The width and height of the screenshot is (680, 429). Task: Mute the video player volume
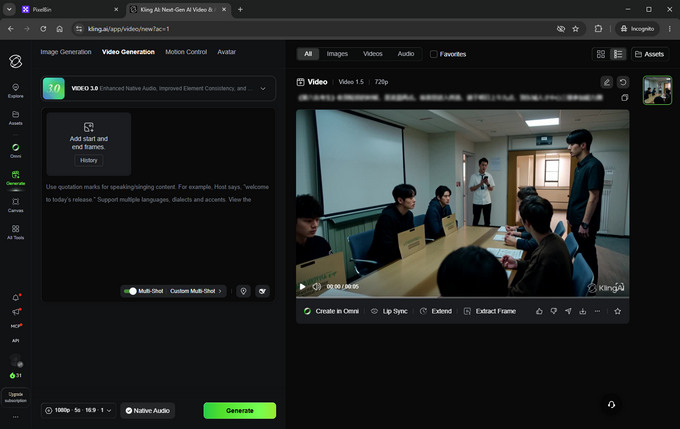pyautogui.click(x=317, y=286)
